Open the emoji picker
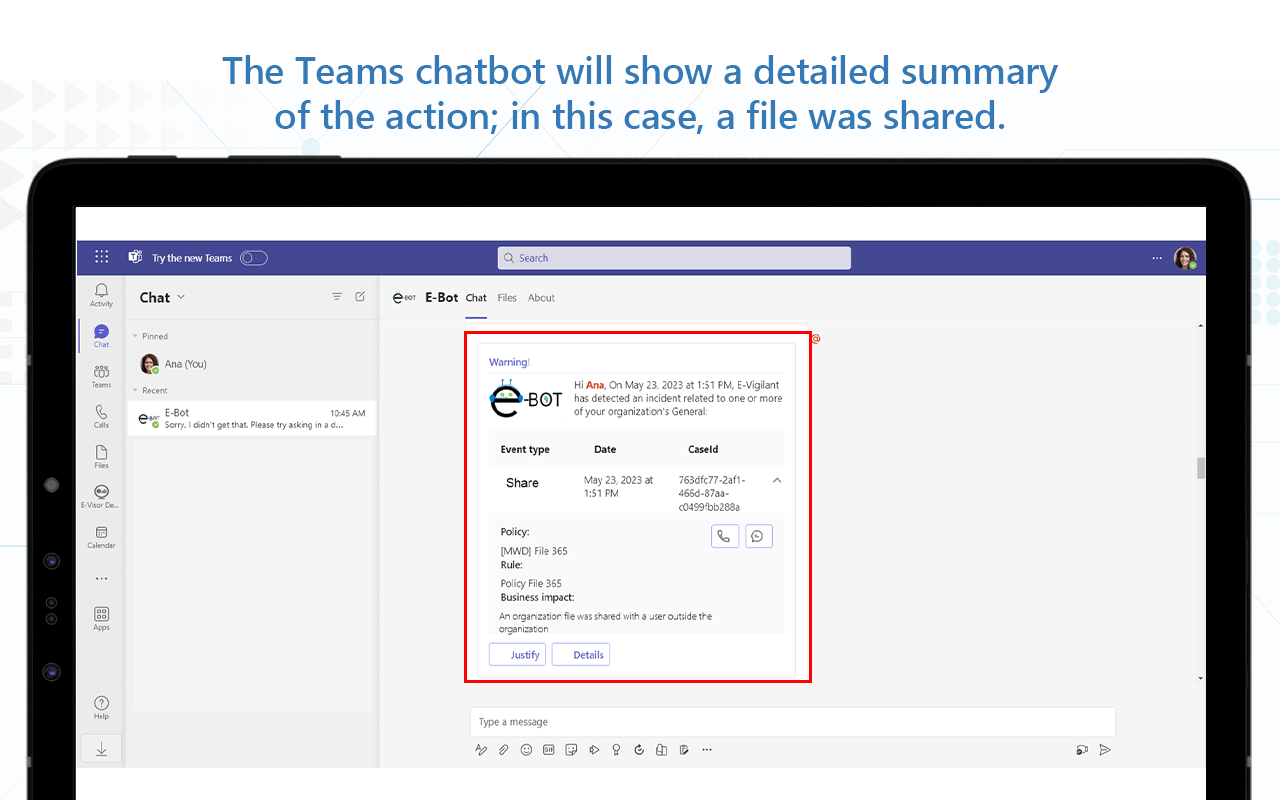The image size is (1280, 800). 526,749
